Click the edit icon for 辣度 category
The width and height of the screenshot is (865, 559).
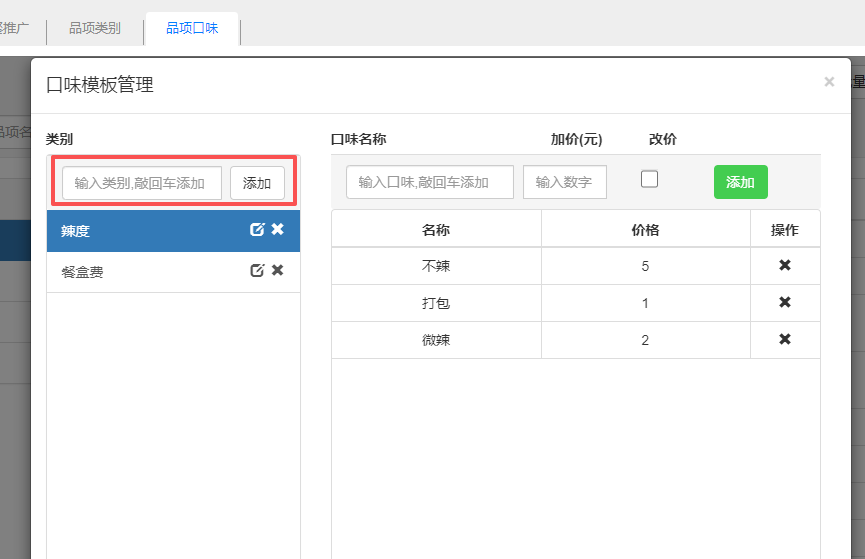(257, 230)
